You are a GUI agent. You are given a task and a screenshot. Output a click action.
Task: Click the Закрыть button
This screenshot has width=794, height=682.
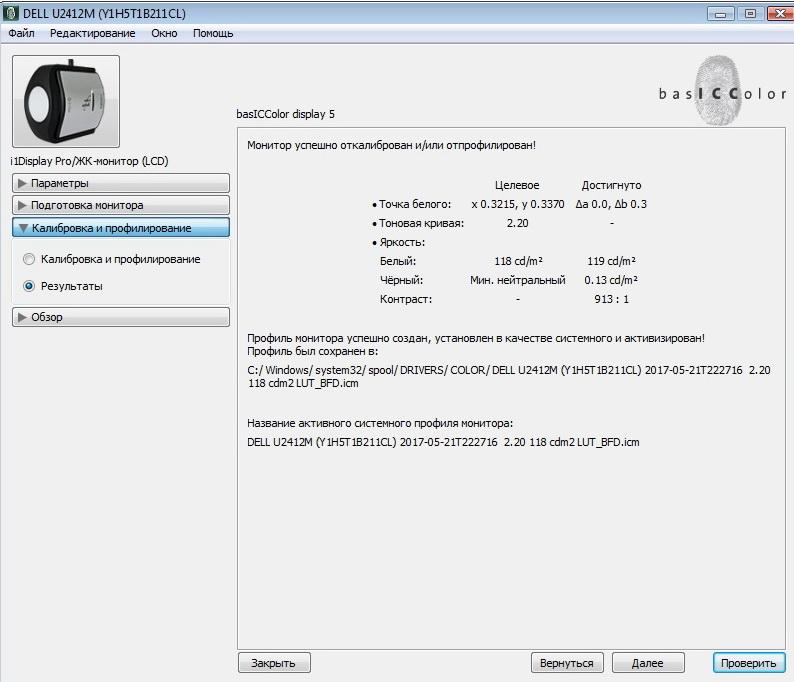(x=274, y=663)
